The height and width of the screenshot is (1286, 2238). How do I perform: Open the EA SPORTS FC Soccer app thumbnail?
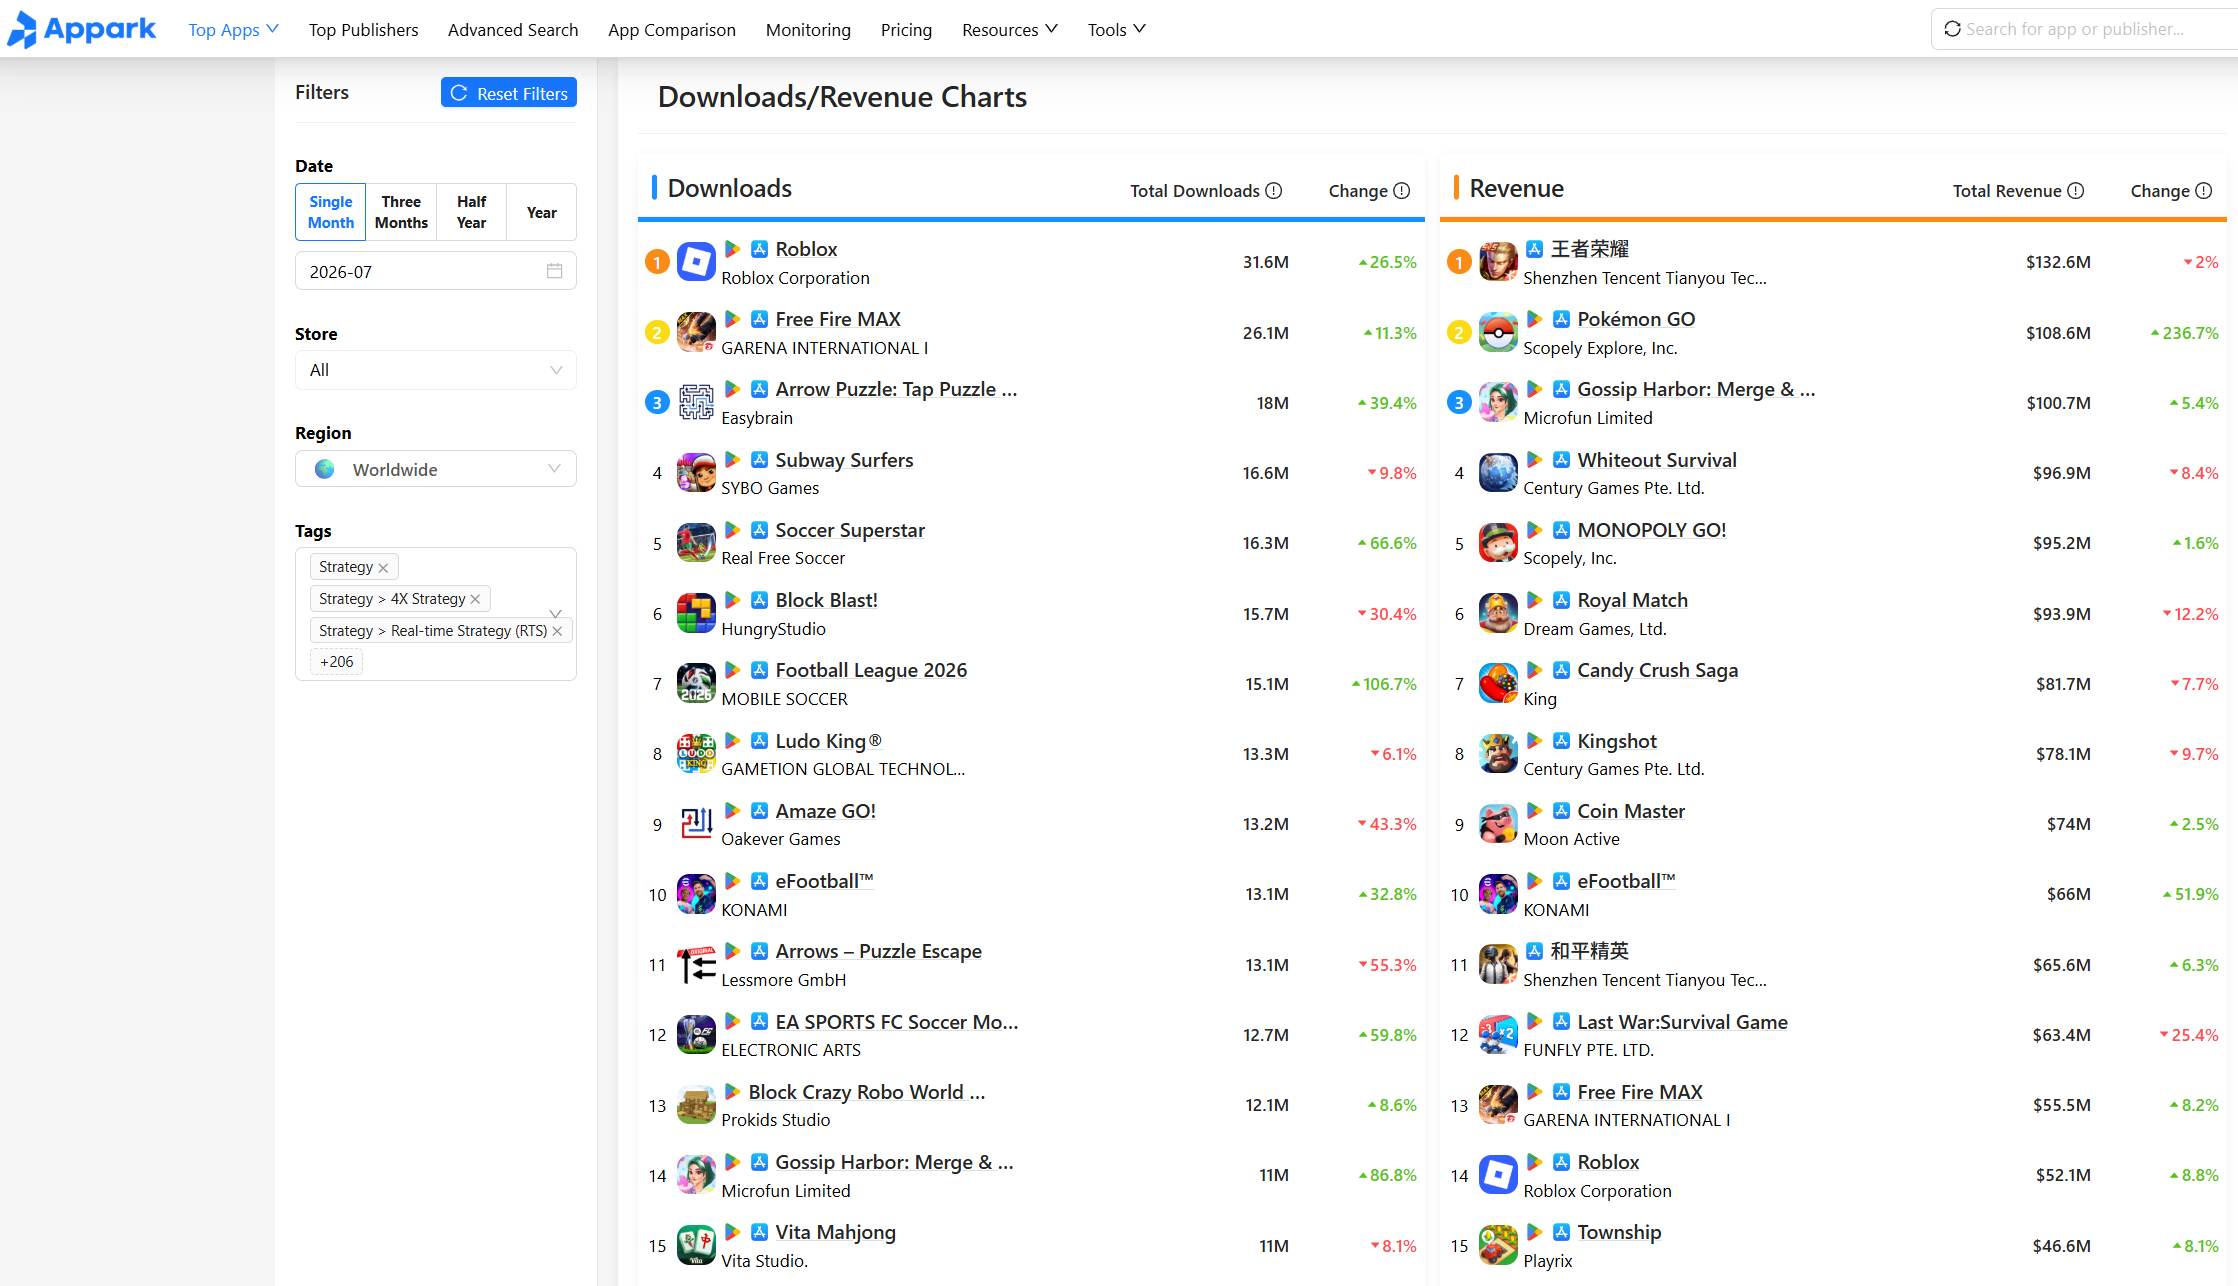[x=696, y=1035]
